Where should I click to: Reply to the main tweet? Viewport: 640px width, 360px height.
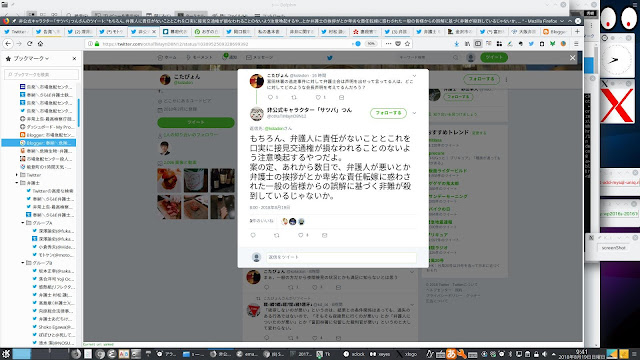coord(253,236)
